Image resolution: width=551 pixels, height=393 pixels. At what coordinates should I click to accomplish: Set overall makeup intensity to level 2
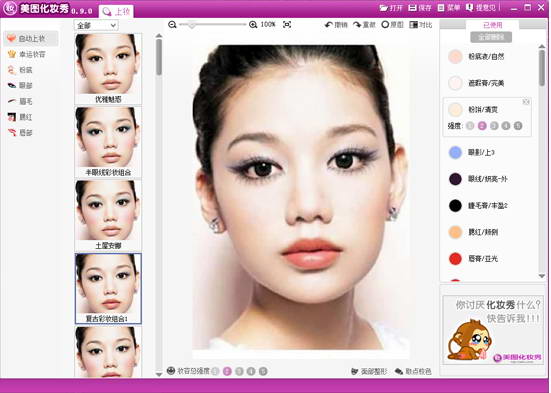point(227,371)
